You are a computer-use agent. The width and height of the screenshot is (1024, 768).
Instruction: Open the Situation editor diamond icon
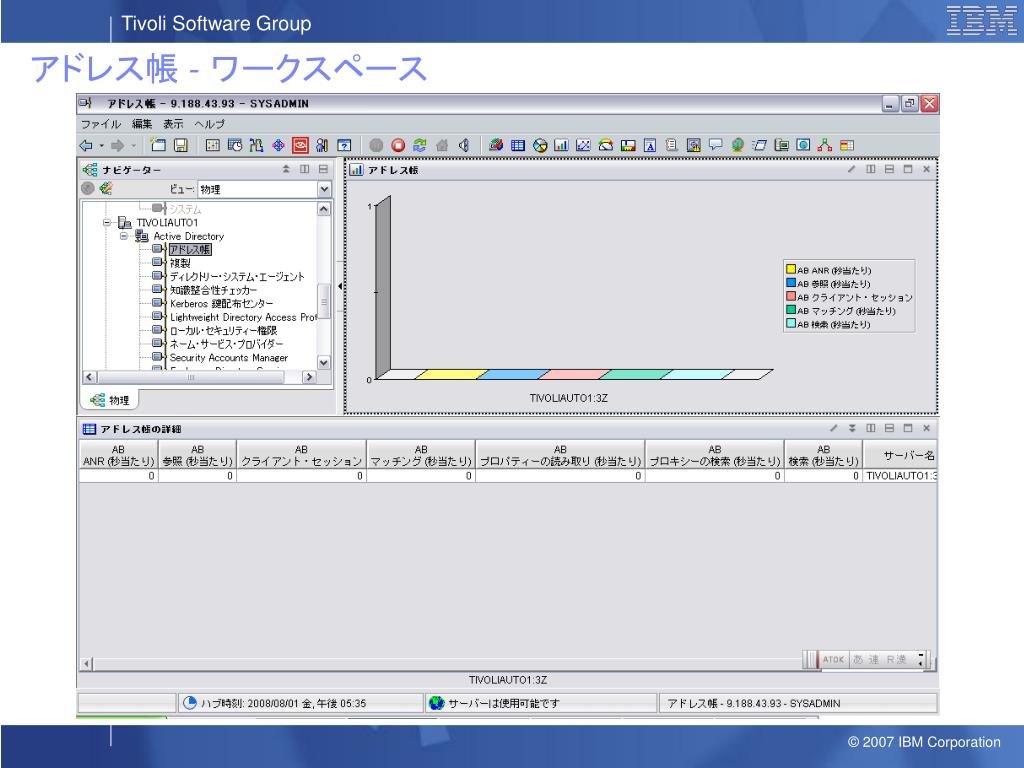coord(278,145)
